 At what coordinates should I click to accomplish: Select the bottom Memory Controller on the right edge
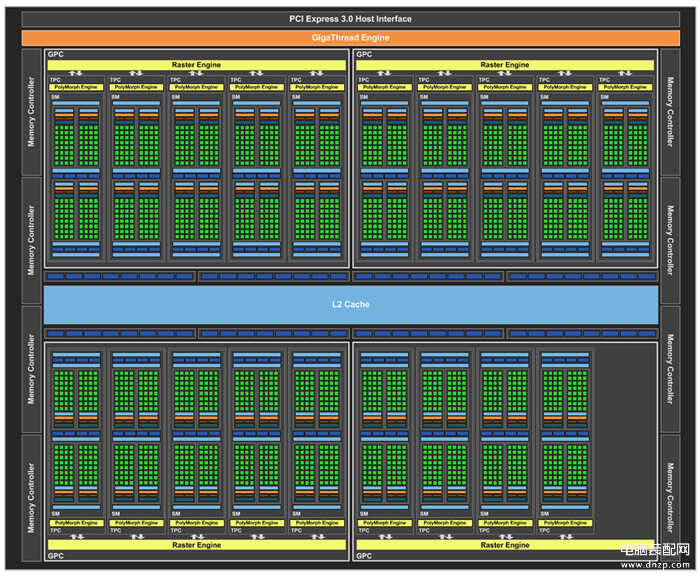pyautogui.click(x=670, y=498)
